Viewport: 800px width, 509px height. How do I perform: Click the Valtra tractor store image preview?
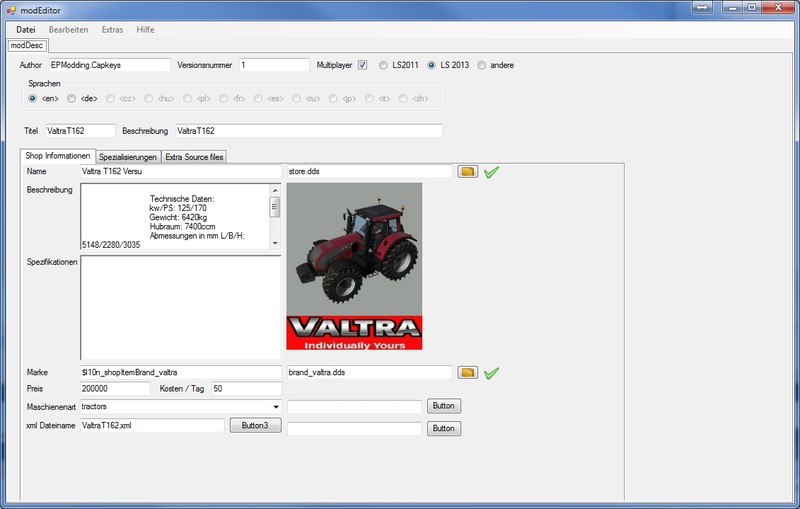click(354, 266)
